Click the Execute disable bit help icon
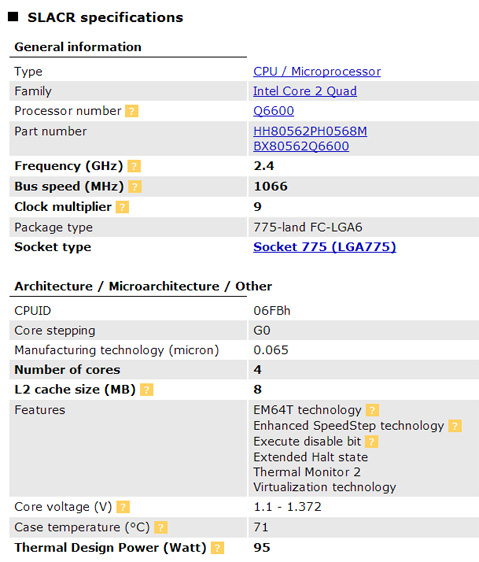Viewport: 479px width, 562px height. pyautogui.click(x=372, y=442)
